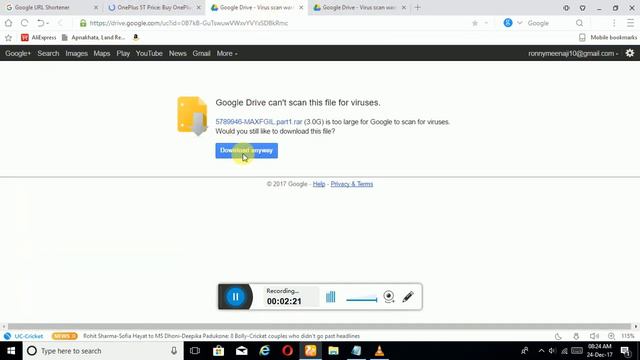The image size is (640, 360).
Task: Click the zoom magnifier in status bar
Action: (611, 336)
